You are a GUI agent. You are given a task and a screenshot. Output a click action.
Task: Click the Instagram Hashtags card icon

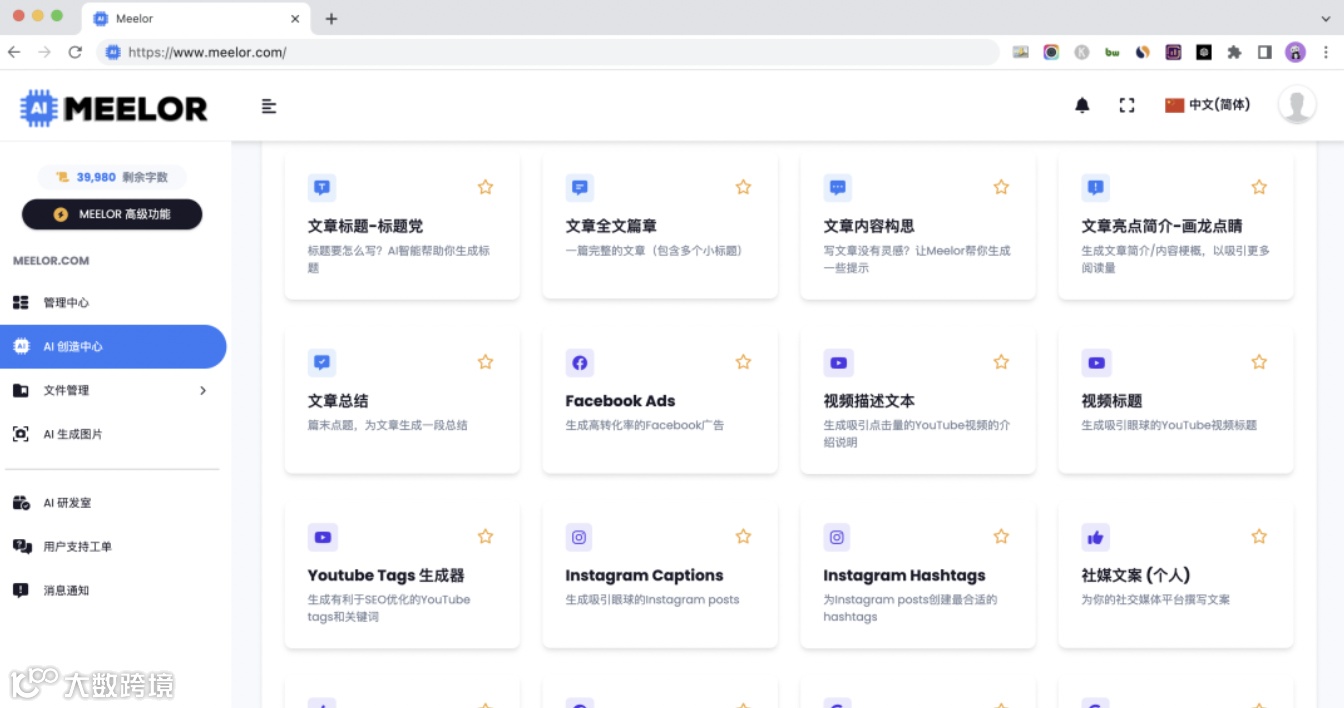(838, 537)
